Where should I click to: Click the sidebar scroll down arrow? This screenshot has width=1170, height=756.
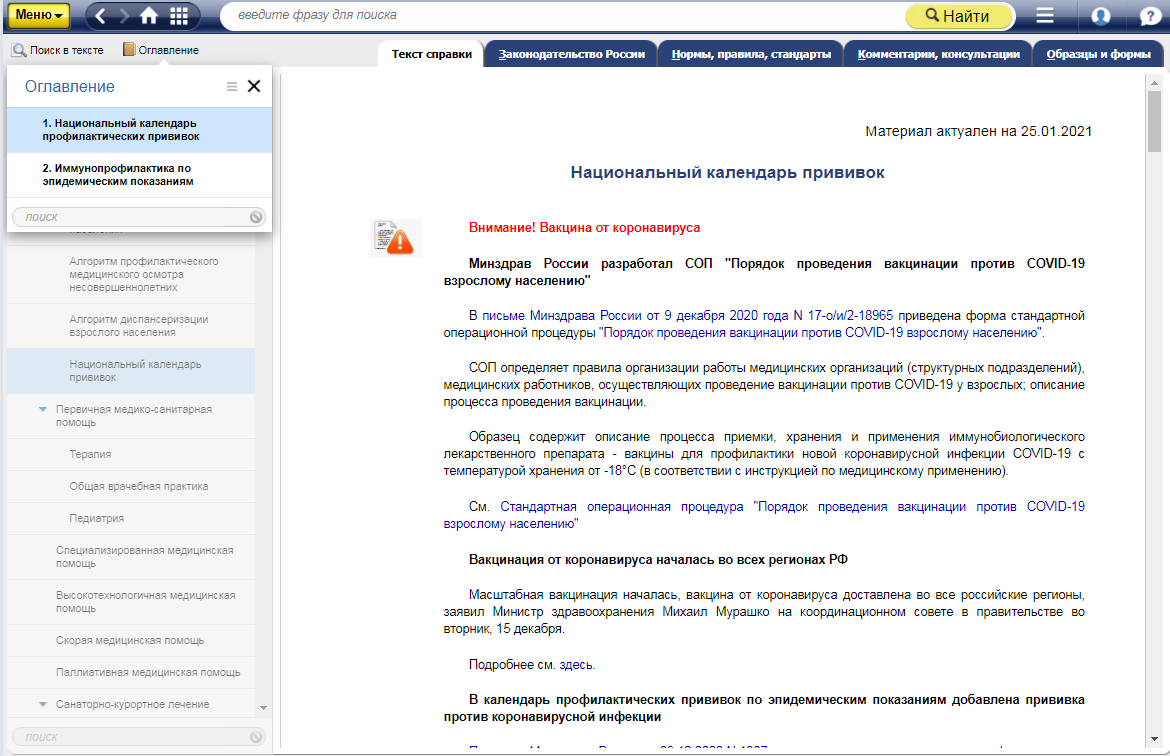tap(263, 707)
